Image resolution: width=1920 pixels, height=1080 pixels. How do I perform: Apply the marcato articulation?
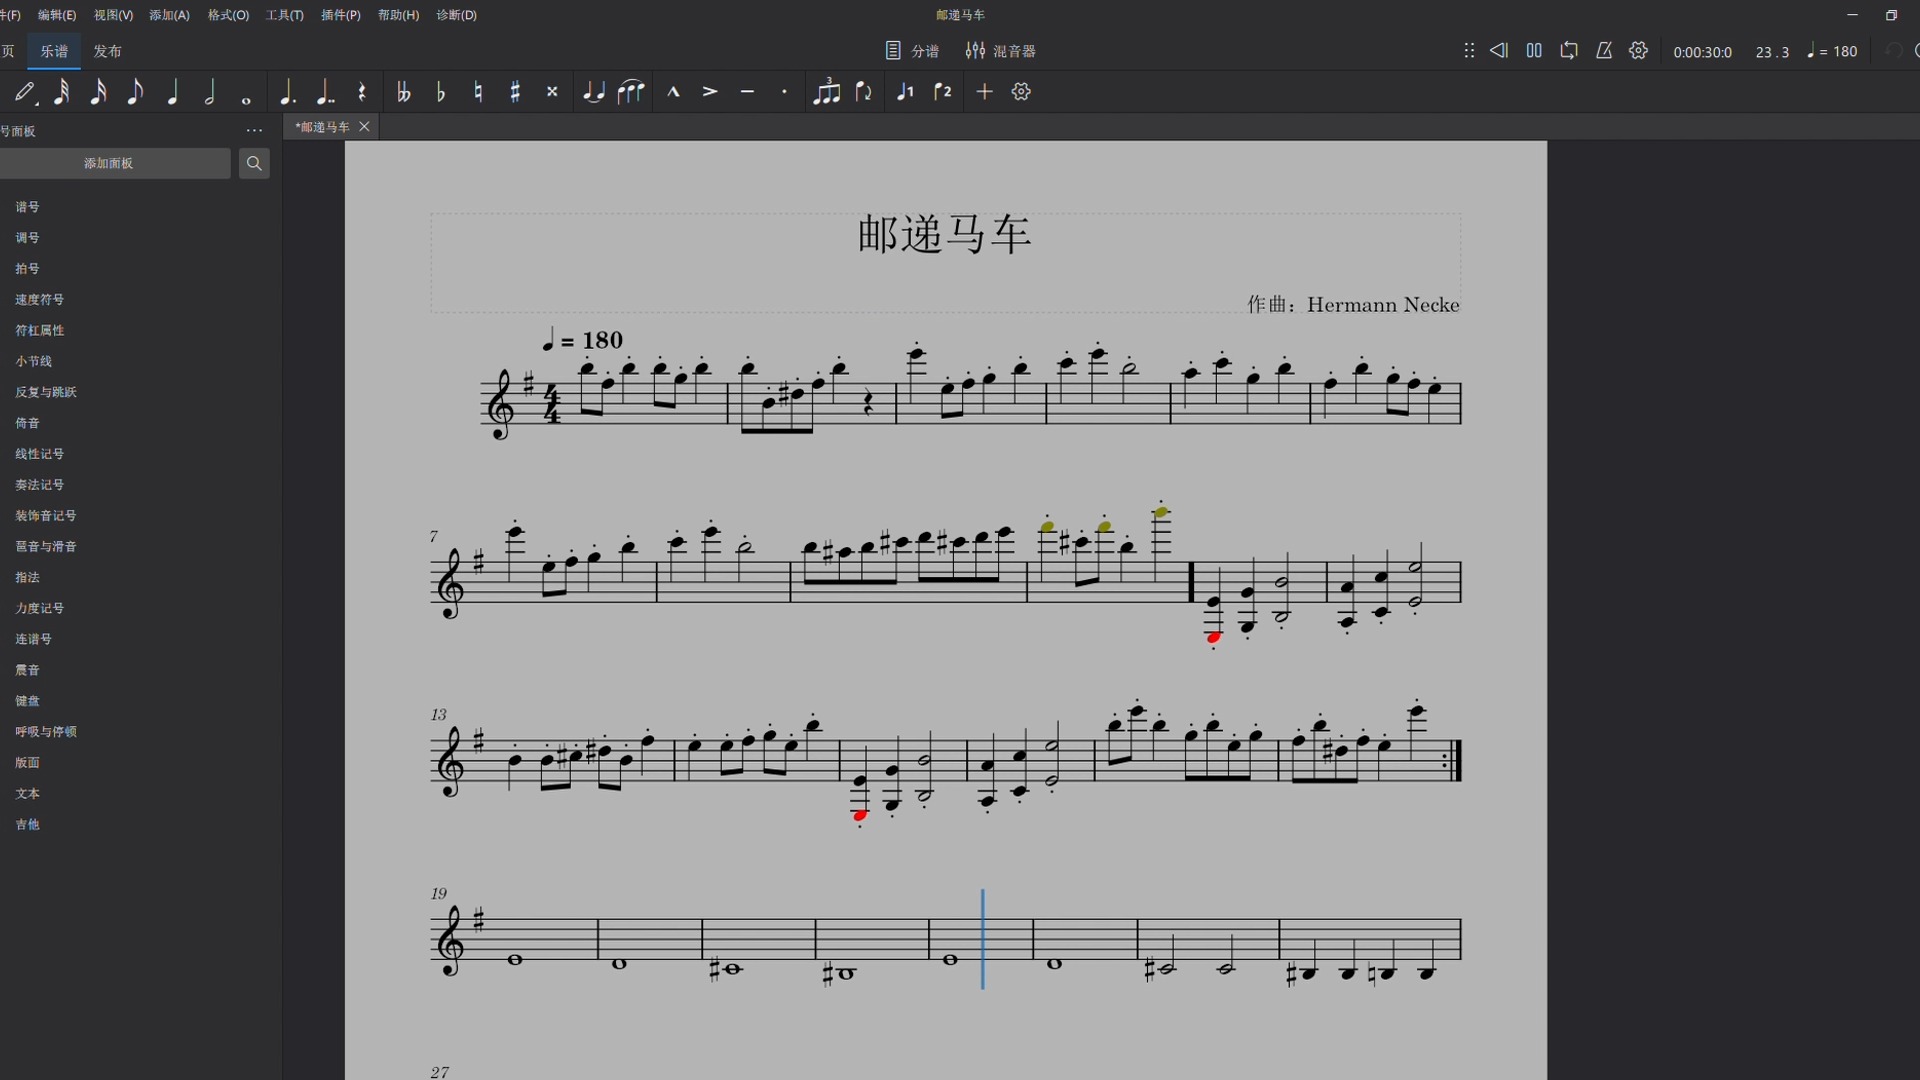pos(673,92)
